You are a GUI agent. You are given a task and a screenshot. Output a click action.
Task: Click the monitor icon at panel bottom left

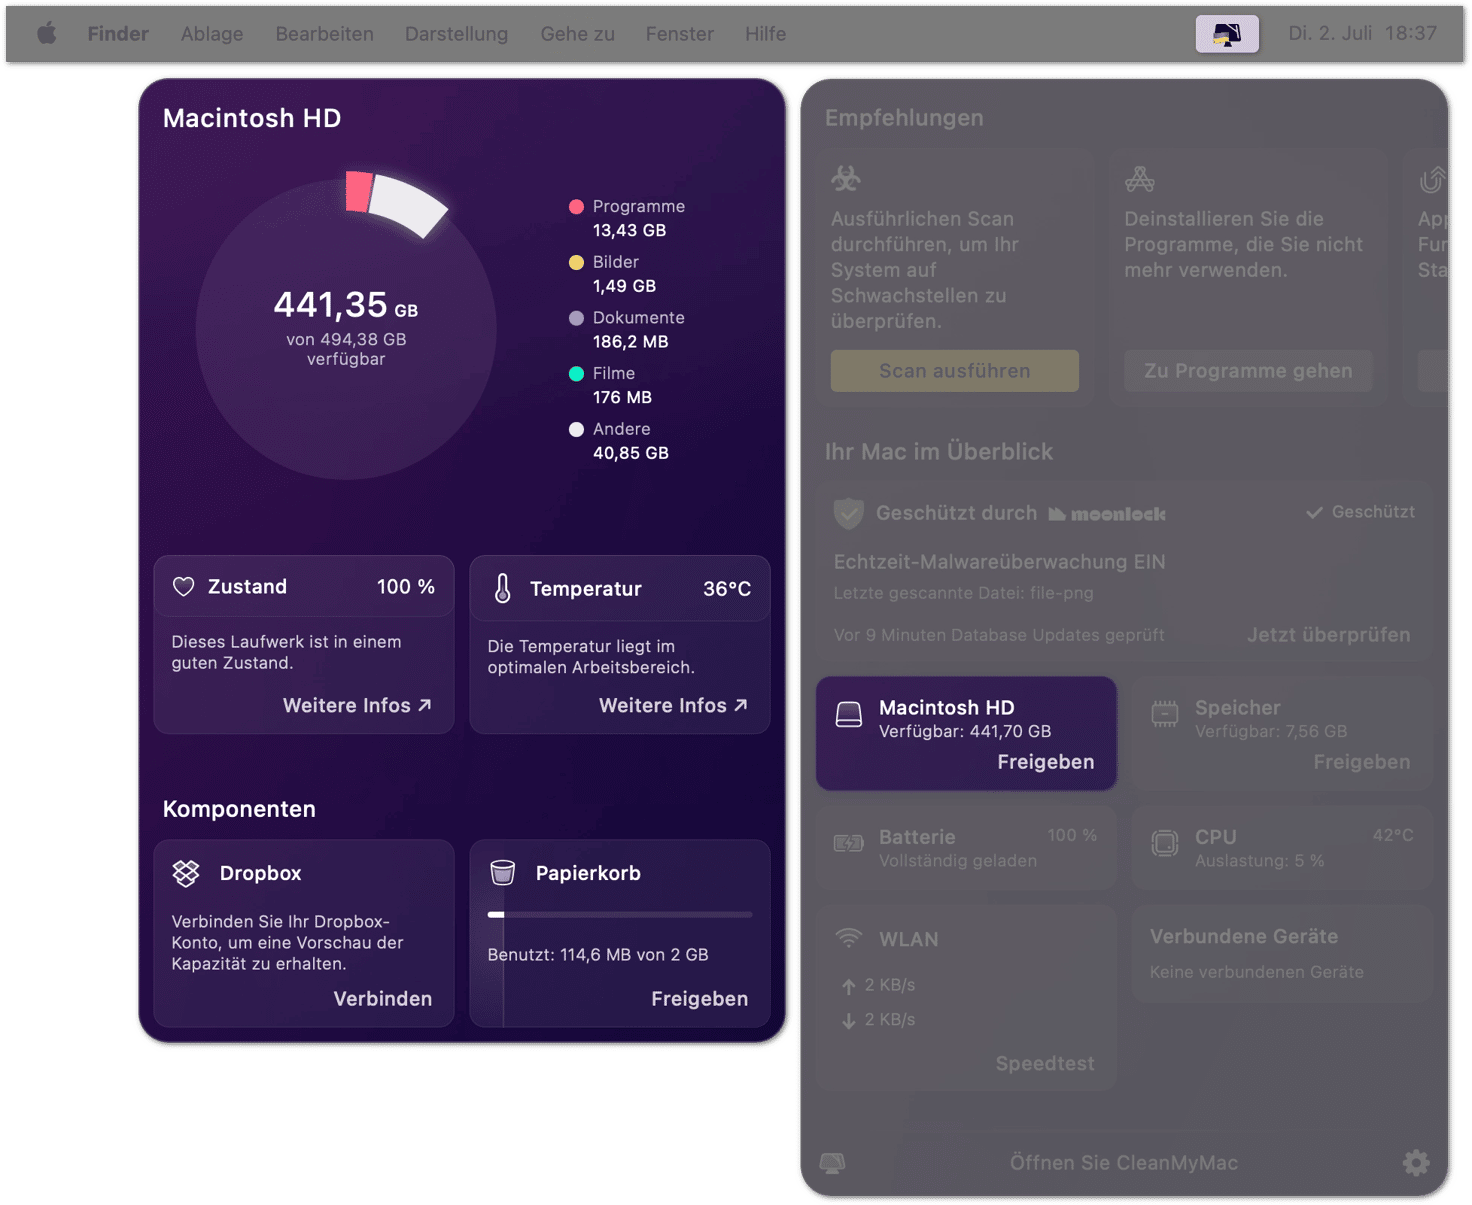833,1162
